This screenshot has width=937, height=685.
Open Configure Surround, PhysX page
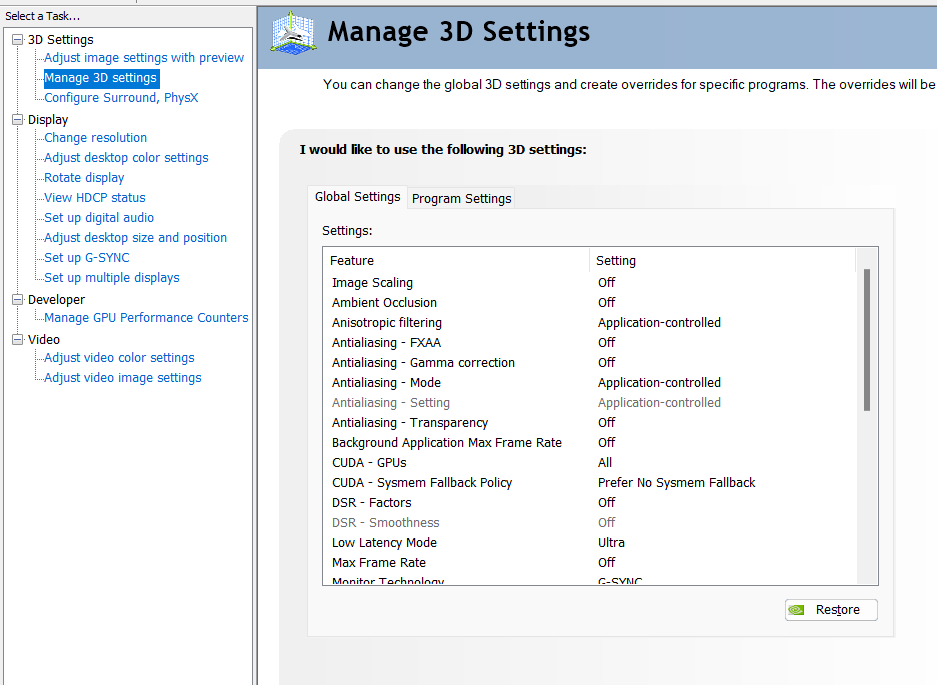(x=121, y=98)
